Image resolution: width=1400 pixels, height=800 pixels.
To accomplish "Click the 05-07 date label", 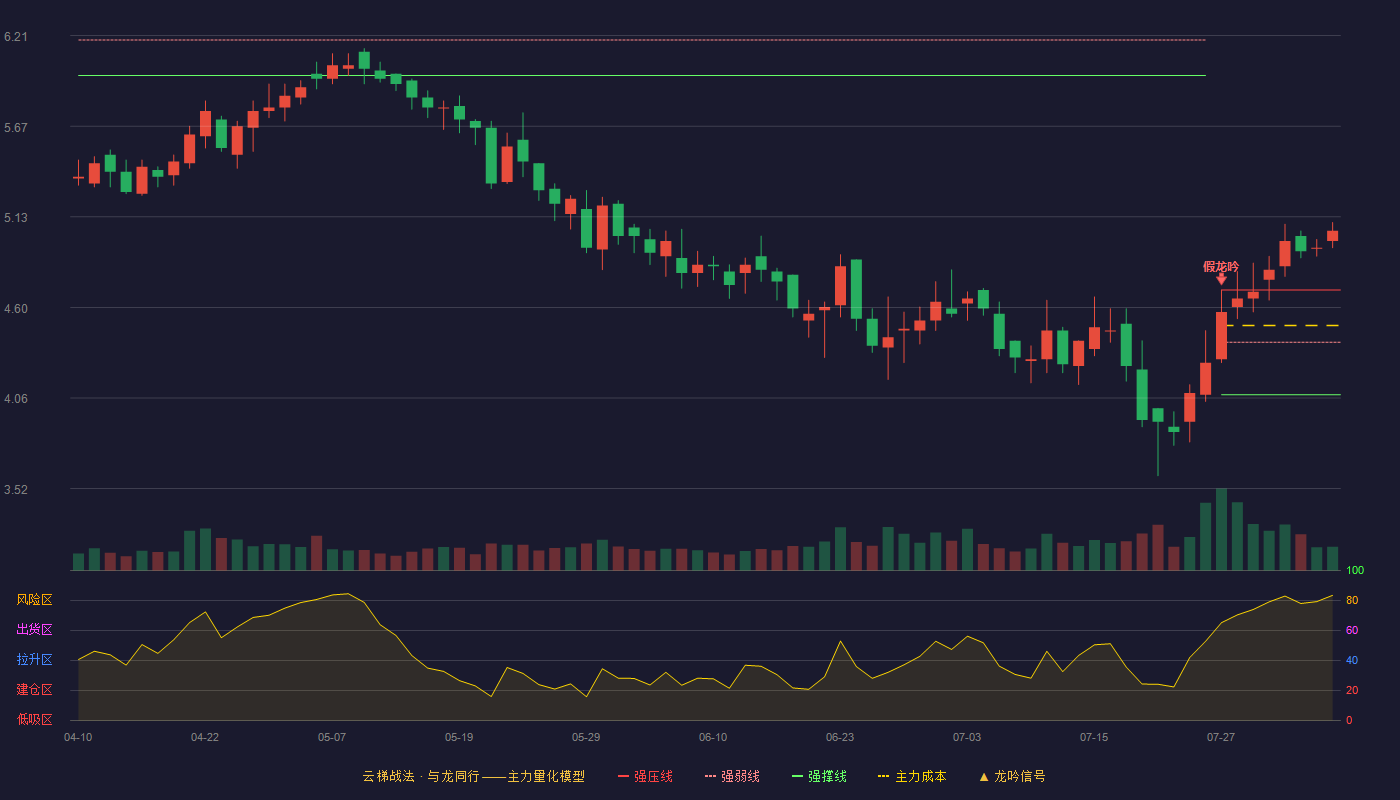I will tap(332, 737).
